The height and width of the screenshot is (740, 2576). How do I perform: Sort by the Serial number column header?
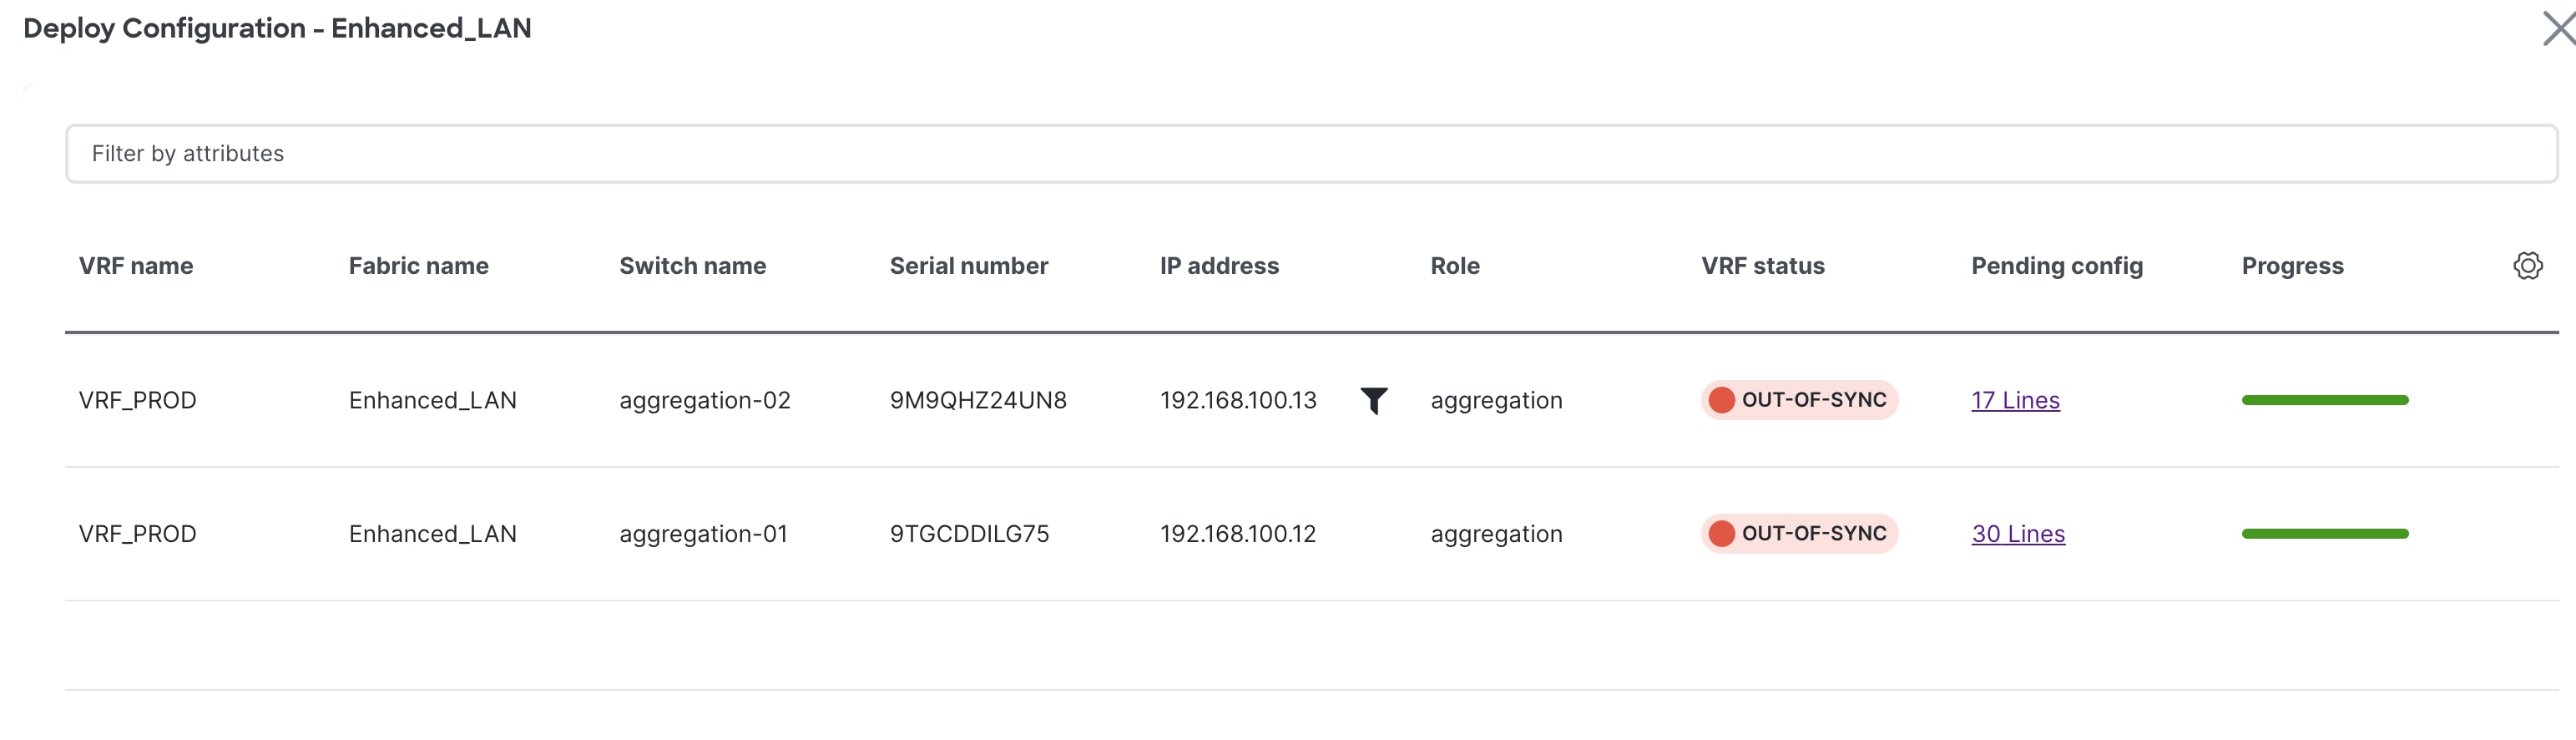[968, 266]
